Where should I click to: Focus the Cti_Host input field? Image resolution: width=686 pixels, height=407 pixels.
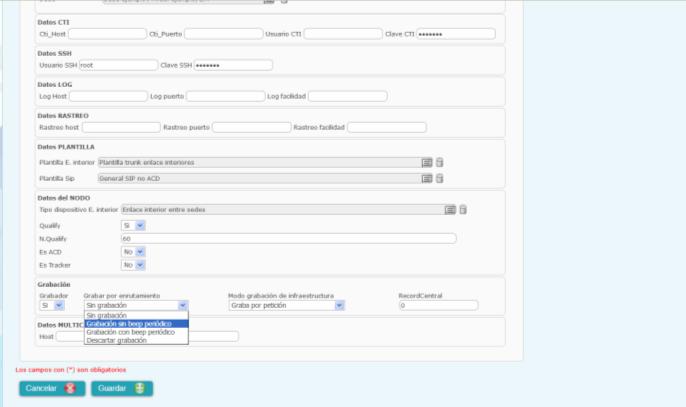pos(108,34)
